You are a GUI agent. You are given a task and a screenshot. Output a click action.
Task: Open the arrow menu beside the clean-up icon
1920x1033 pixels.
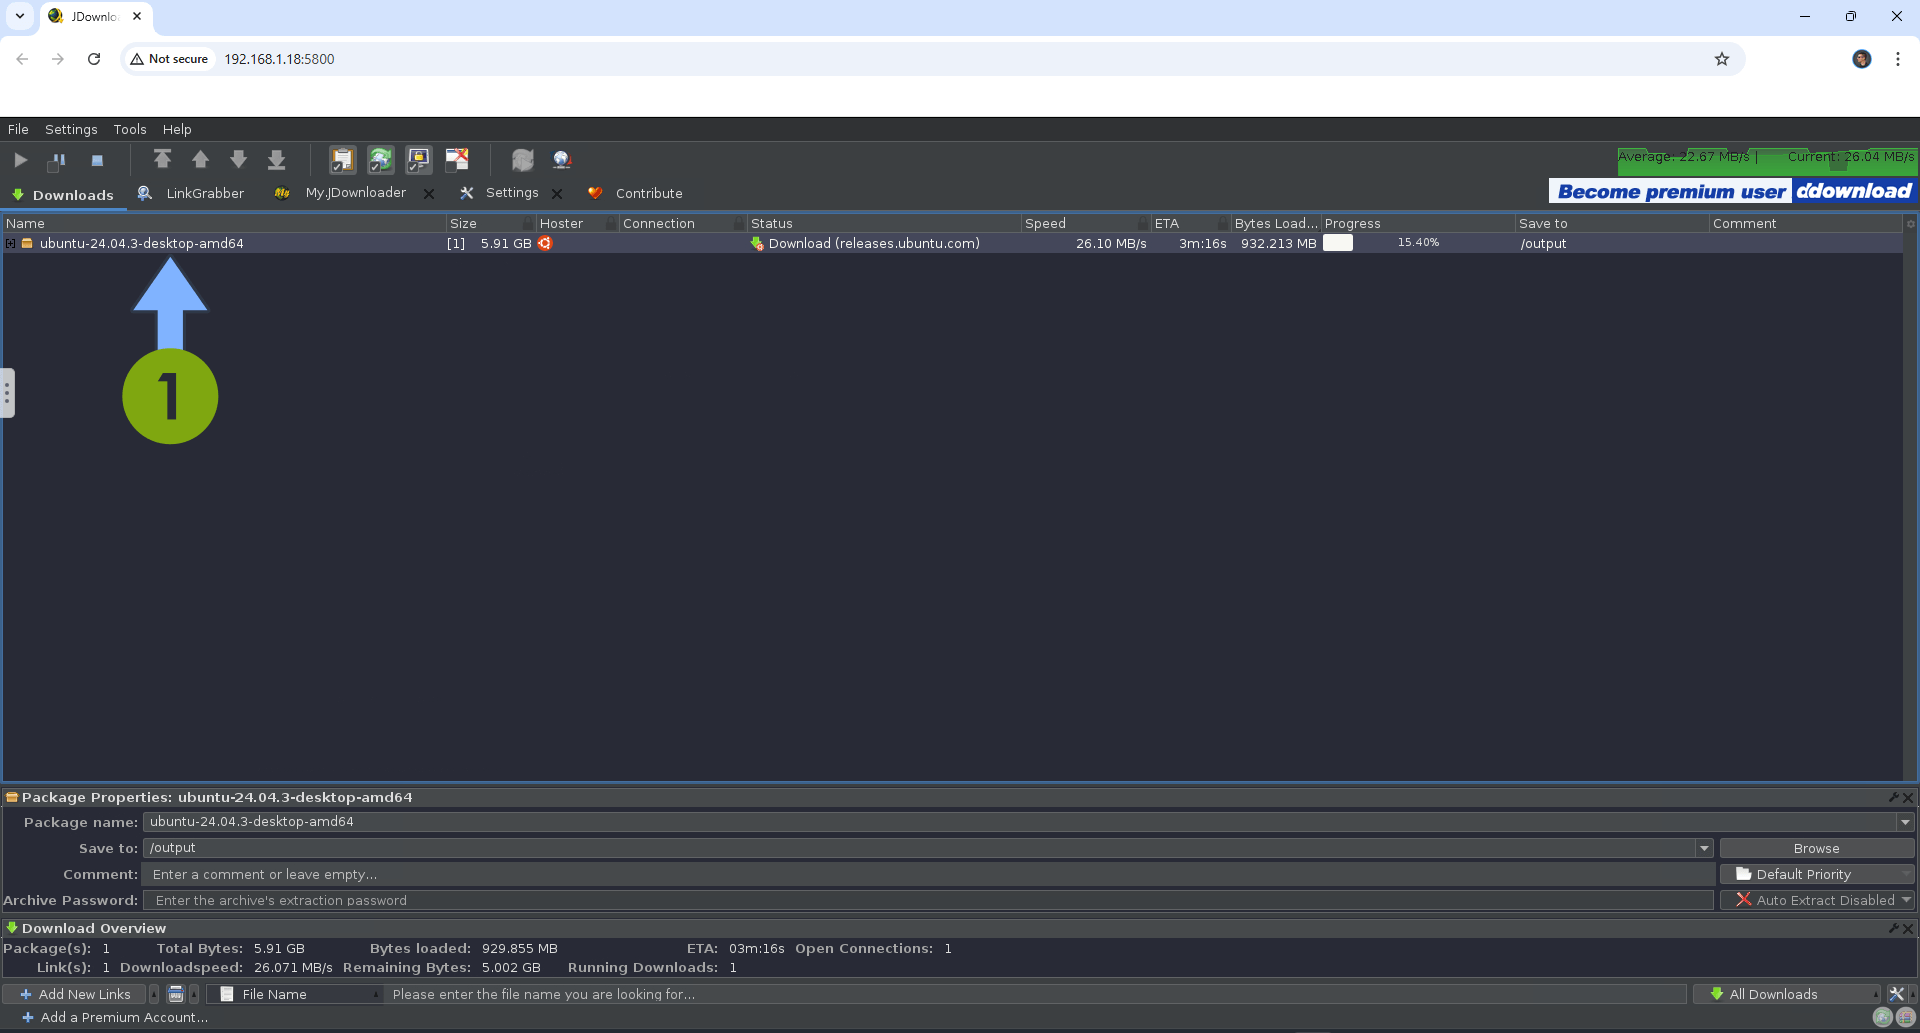pos(195,994)
